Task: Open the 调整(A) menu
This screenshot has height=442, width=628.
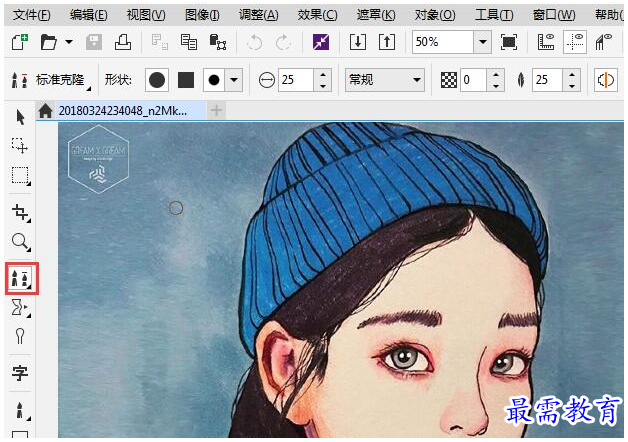Action: pyautogui.click(x=258, y=15)
